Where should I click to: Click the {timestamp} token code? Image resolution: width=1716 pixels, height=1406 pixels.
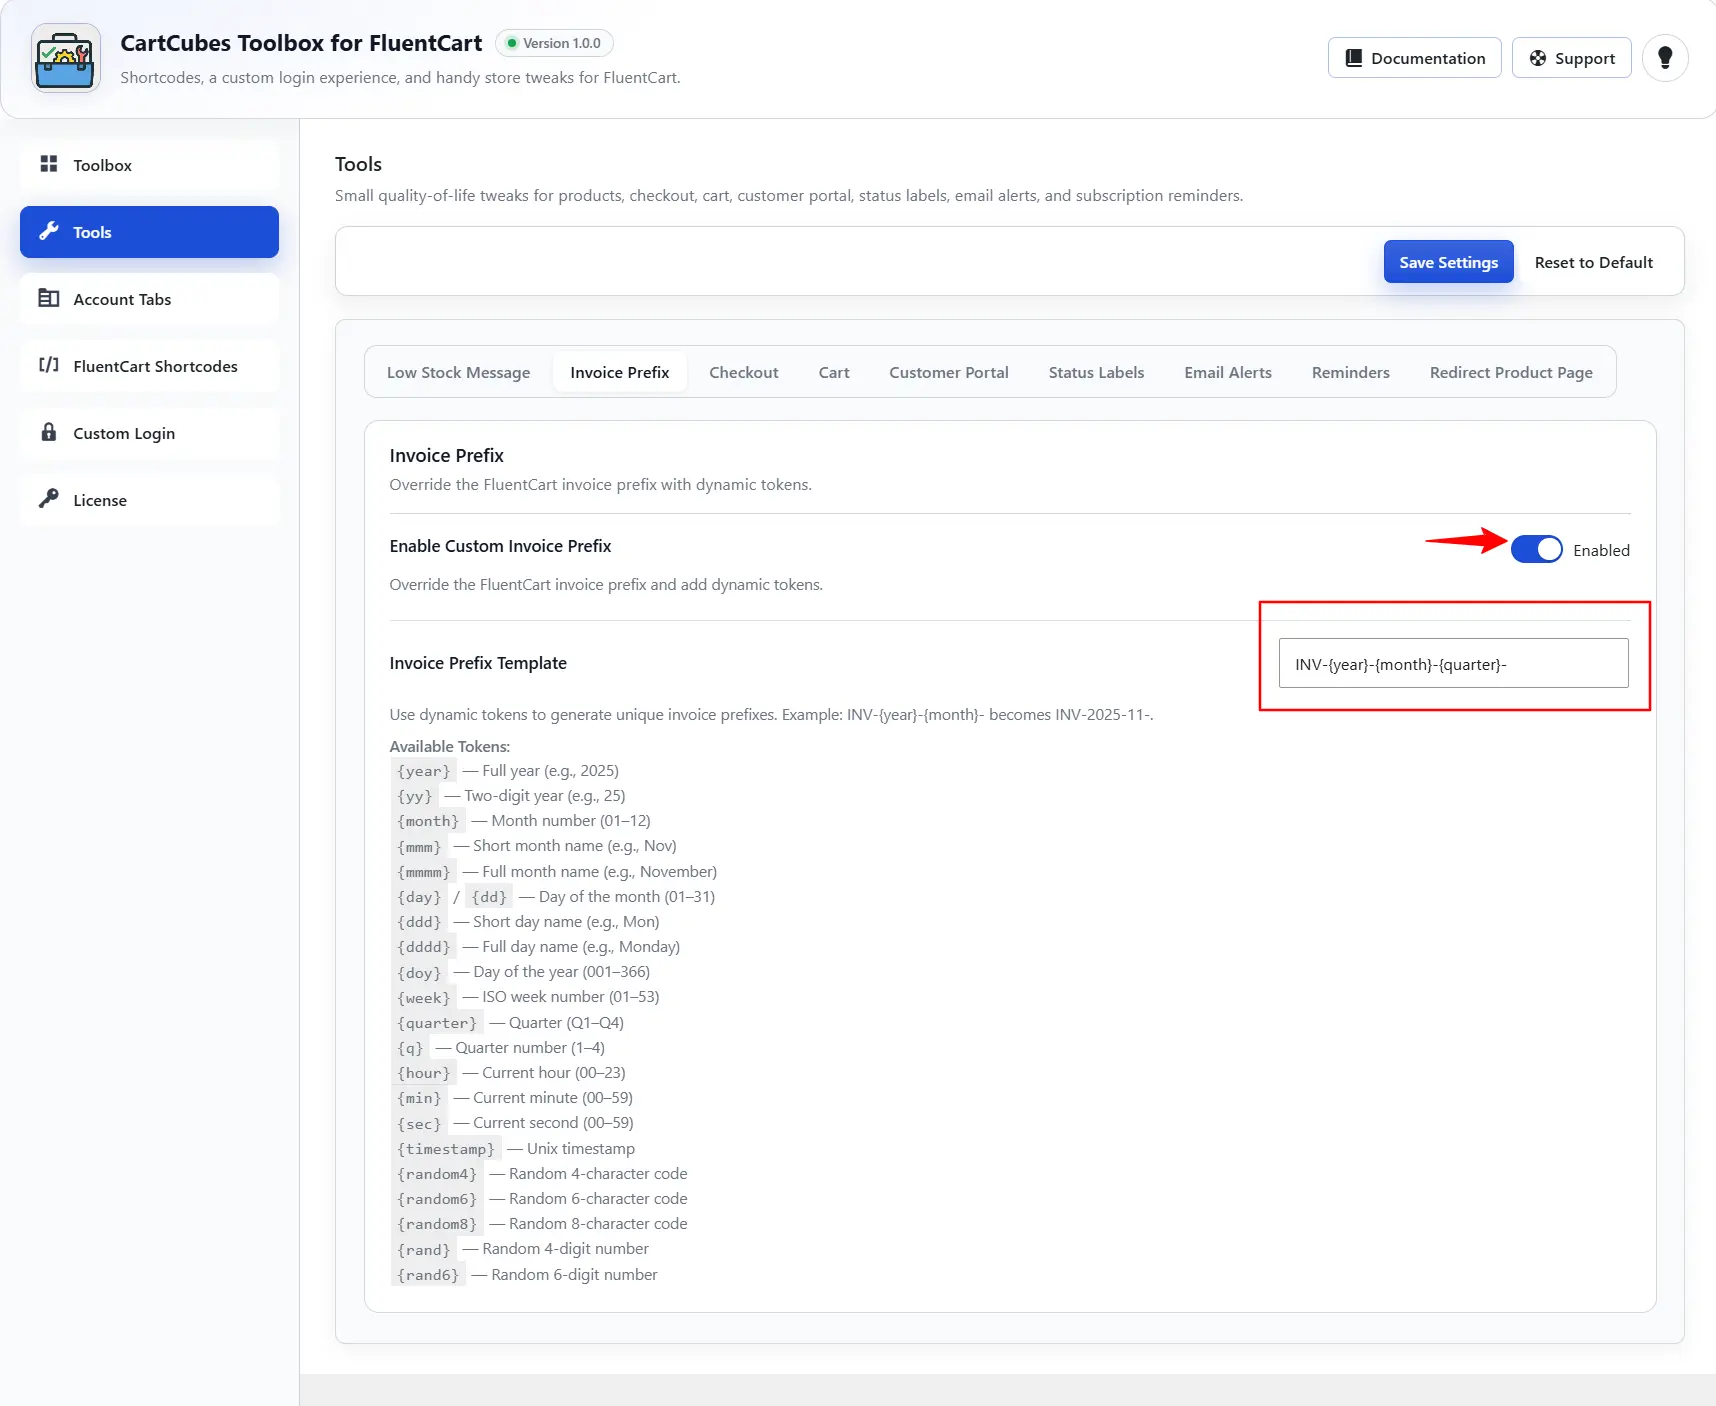pos(446,1149)
